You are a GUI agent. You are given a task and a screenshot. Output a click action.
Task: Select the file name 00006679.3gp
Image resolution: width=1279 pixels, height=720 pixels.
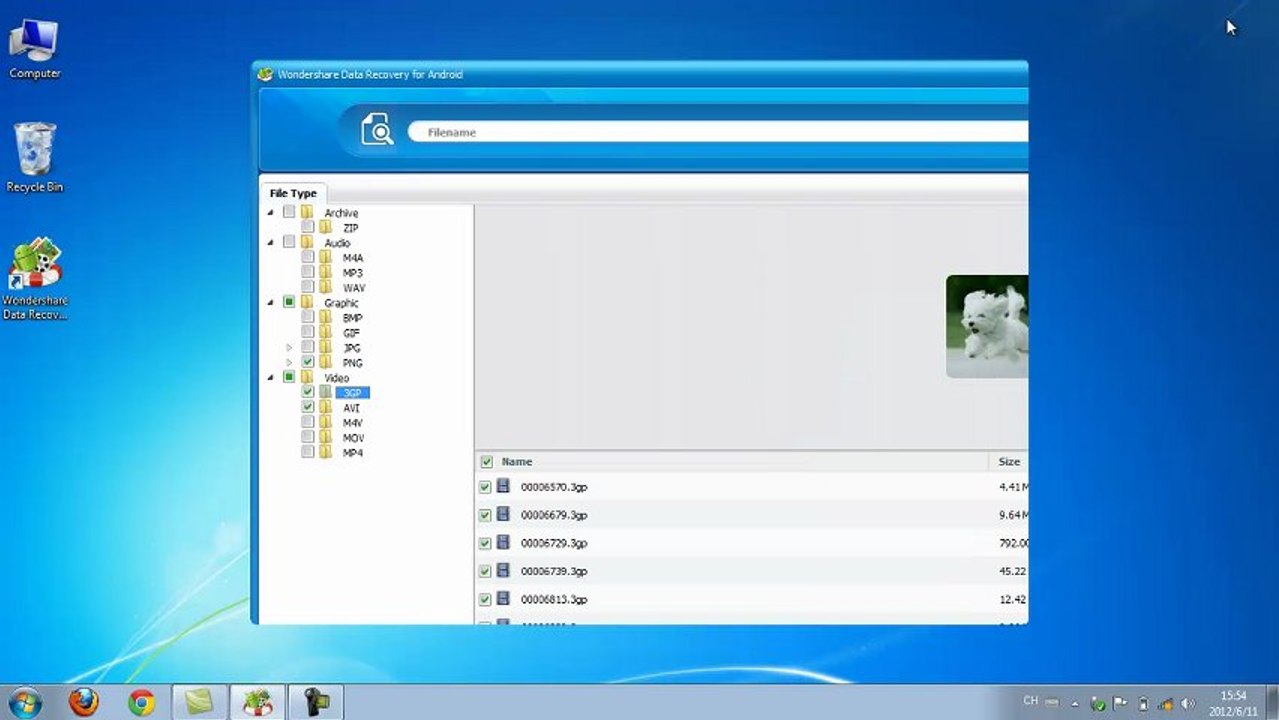[554, 515]
